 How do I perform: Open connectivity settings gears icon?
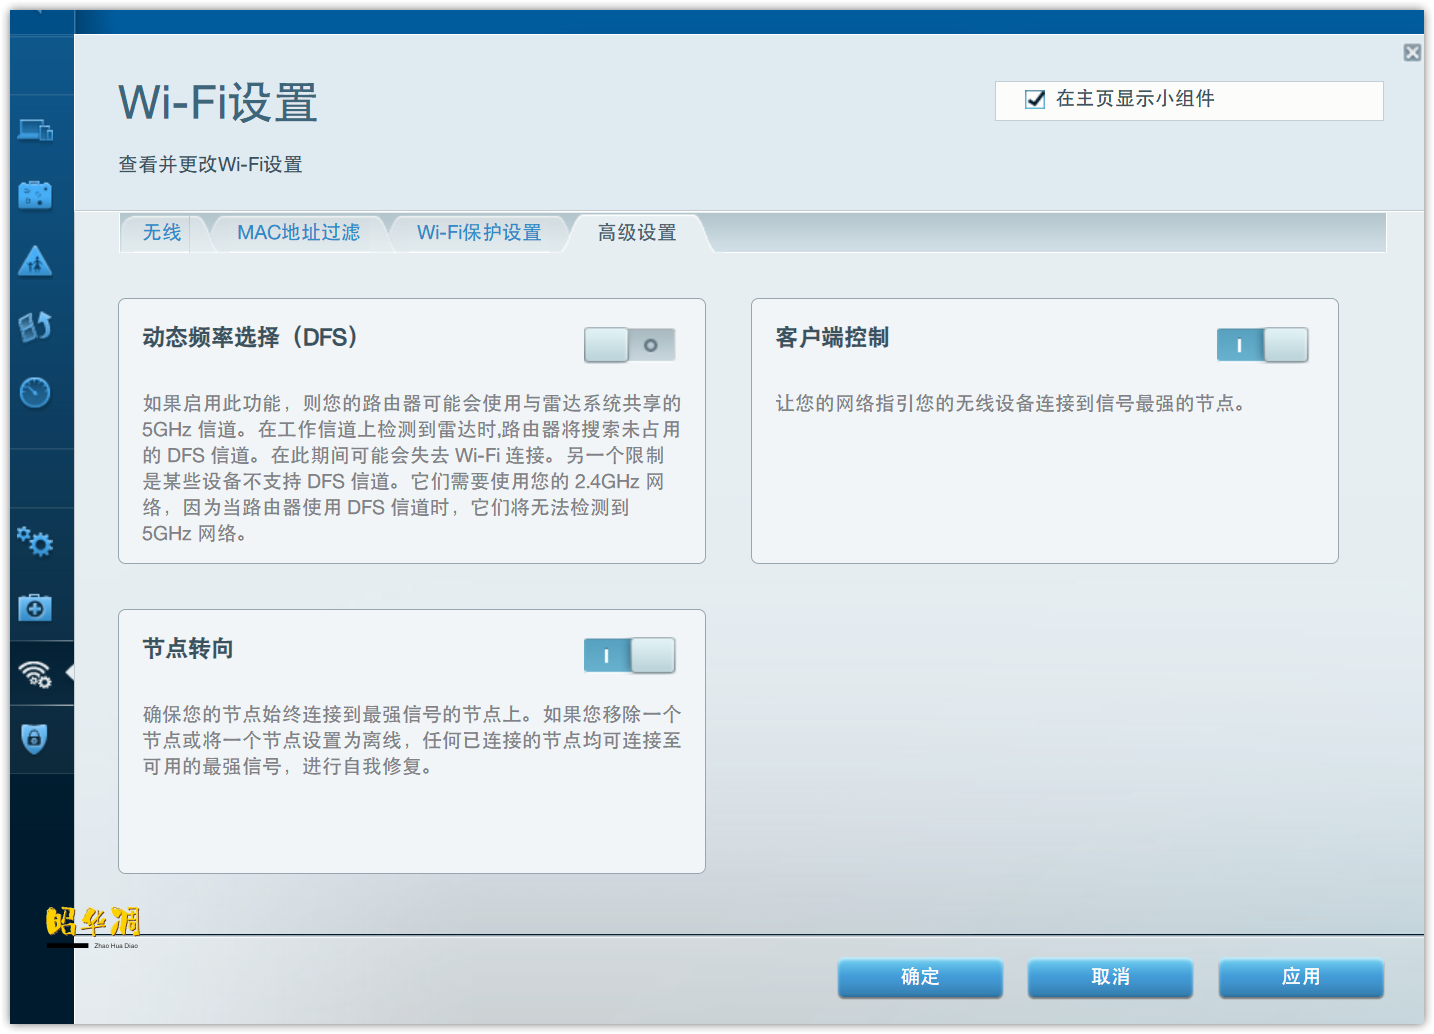click(35, 541)
